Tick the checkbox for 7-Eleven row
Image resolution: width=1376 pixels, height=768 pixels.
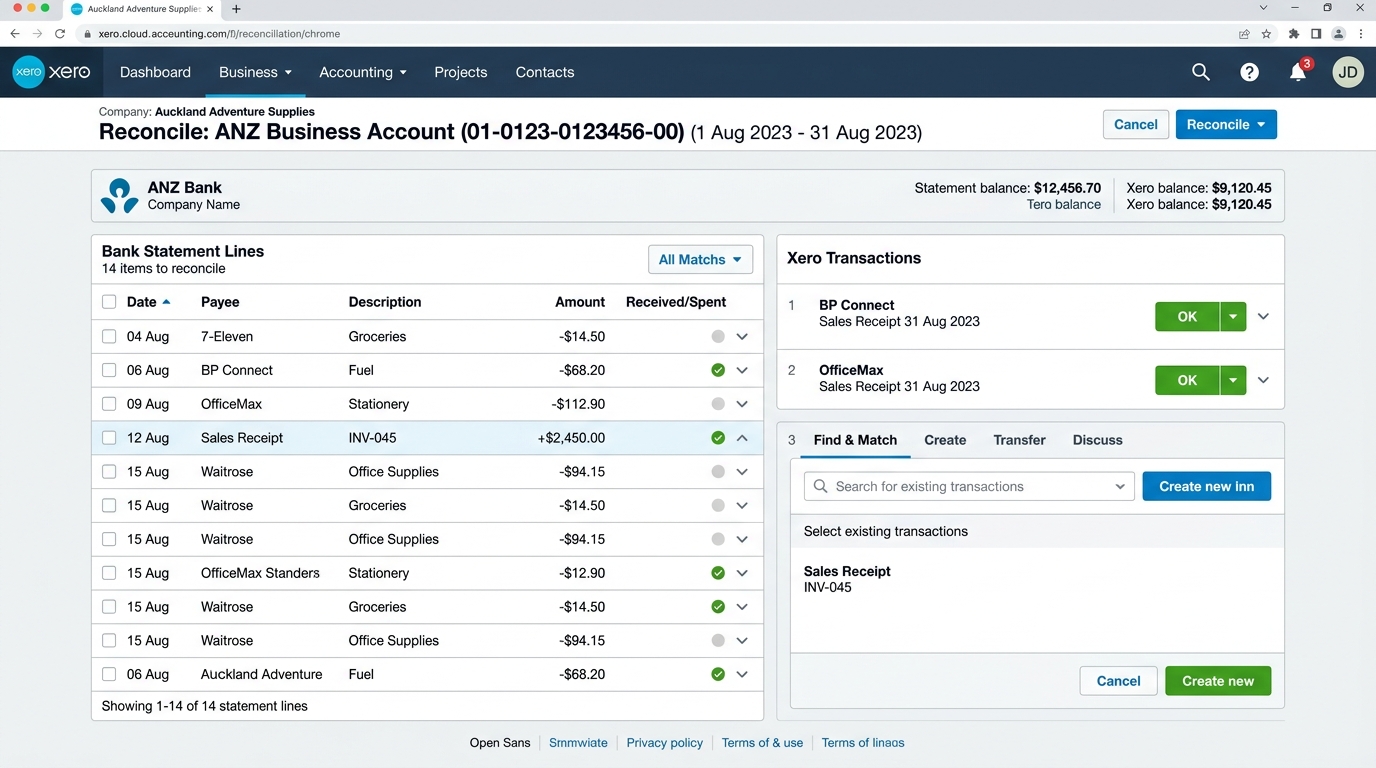[109, 337]
